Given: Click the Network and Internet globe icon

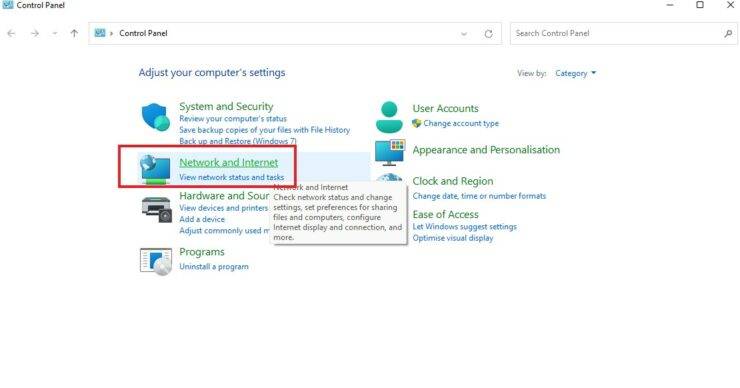Looking at the screenshot, I should (155, 169).
